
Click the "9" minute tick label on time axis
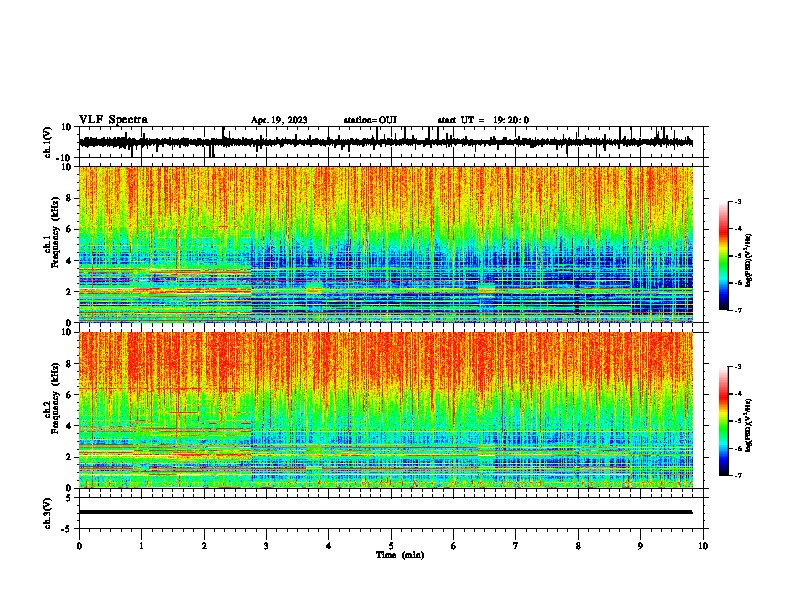(640, 546)
